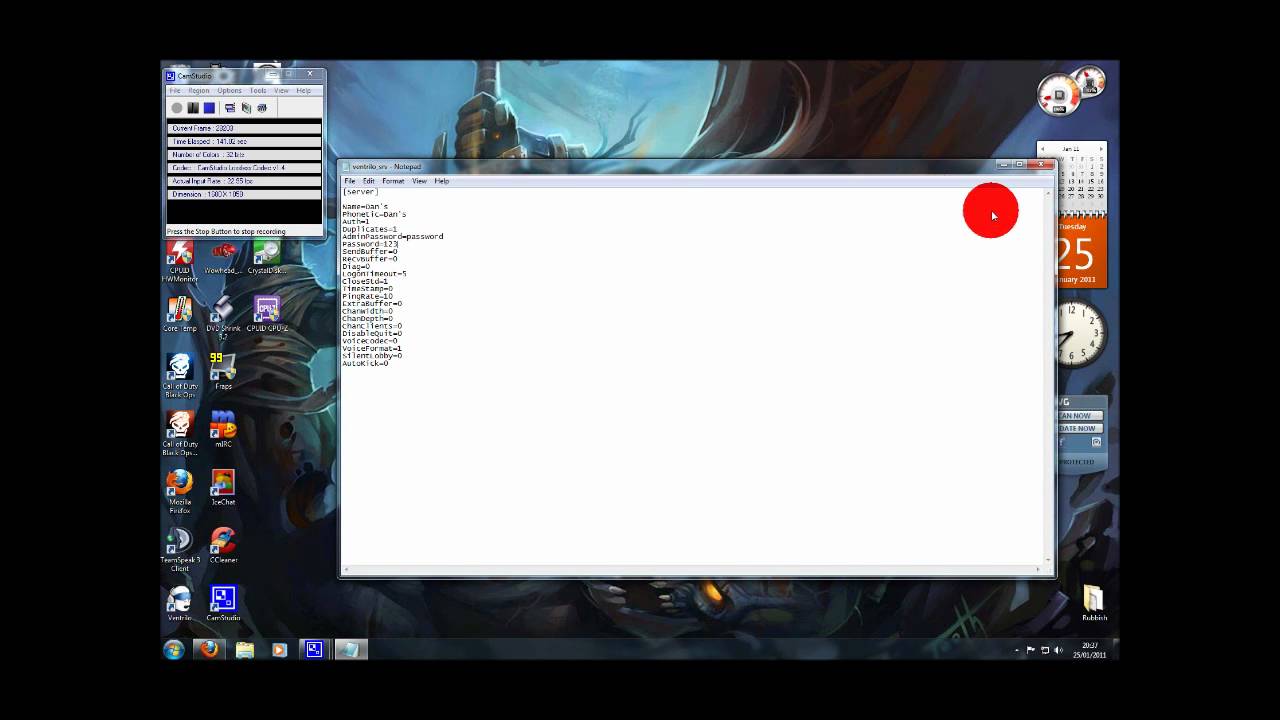Click the volume speaker tray icon
The width and height of the screenshot is (1280, 720).
click(x=1059, y=650)
